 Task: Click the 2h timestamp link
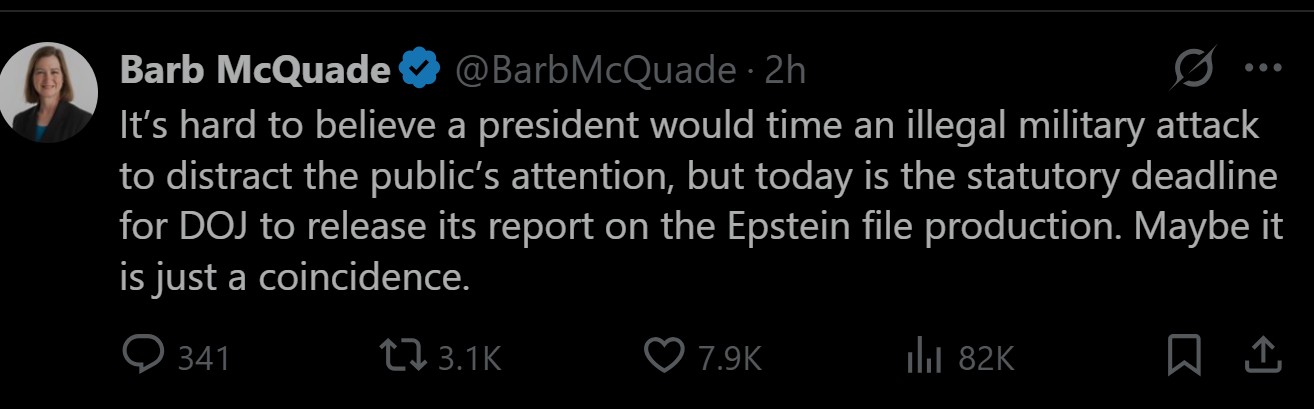click(x=785, y=70)
